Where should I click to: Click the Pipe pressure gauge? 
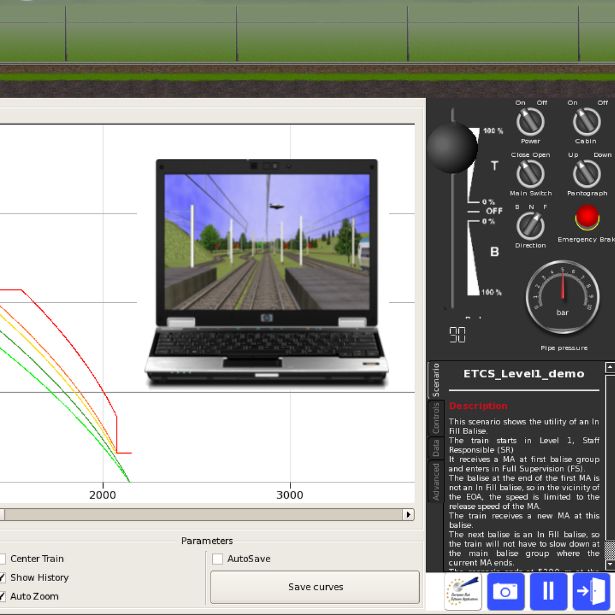[x=562, y=297]
